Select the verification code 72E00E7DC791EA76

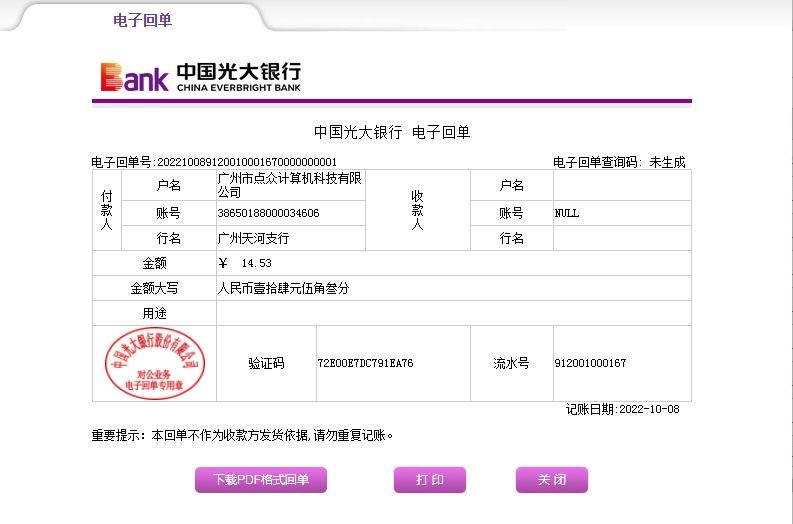point(365,363)
